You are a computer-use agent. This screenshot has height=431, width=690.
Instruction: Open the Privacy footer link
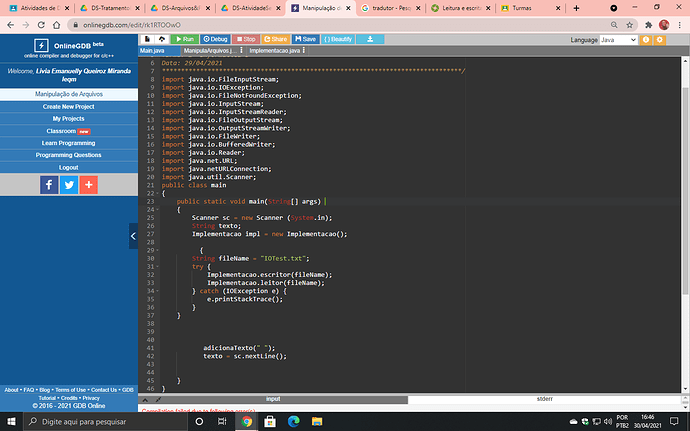pos(91,398)
